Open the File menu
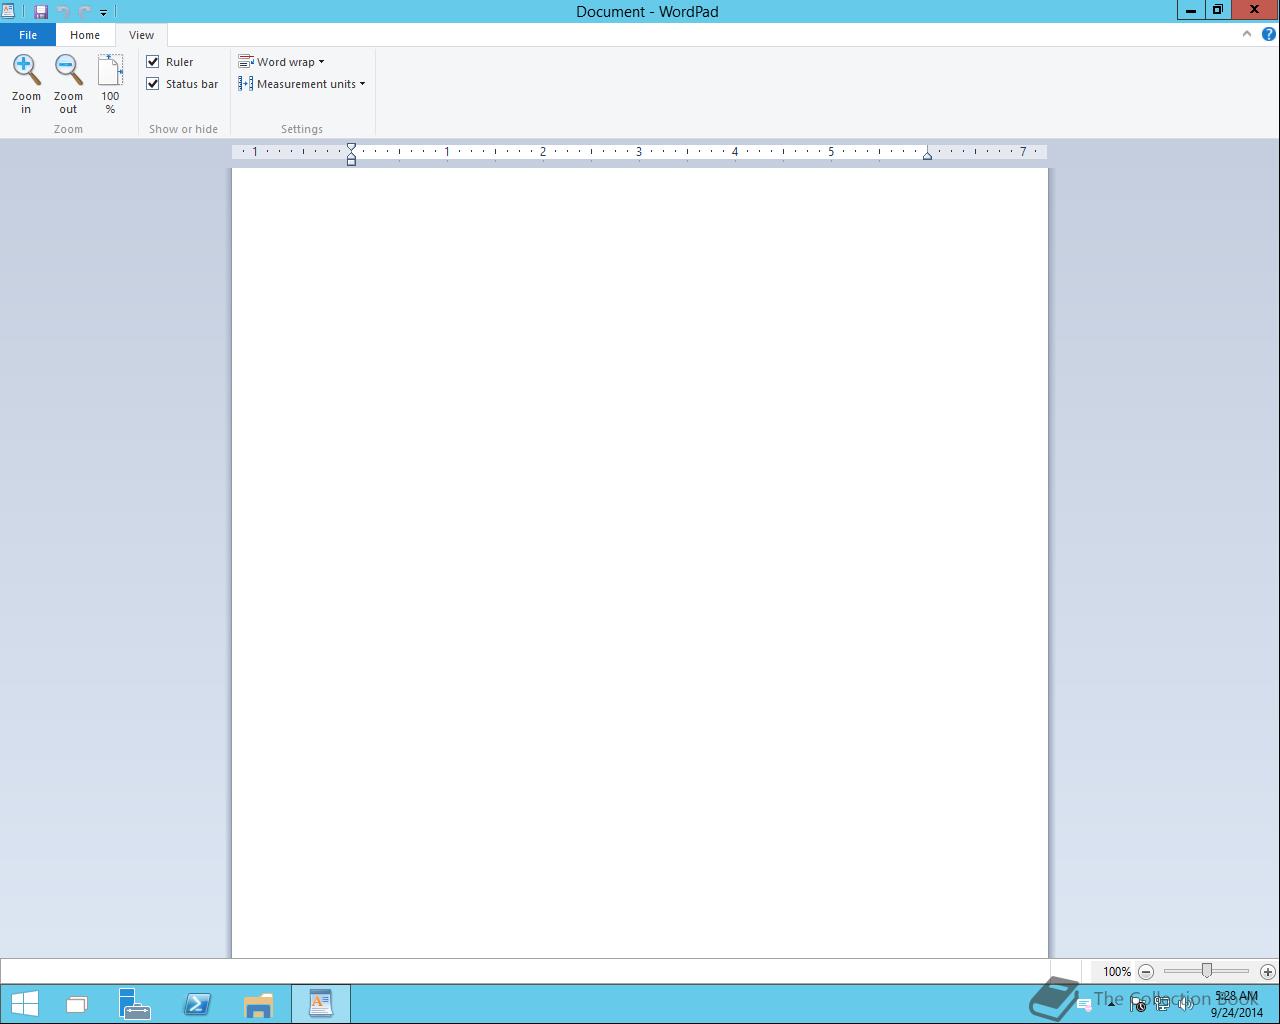The width and height of the screenshot is (1280, 1024). click(x=28, y=35)
